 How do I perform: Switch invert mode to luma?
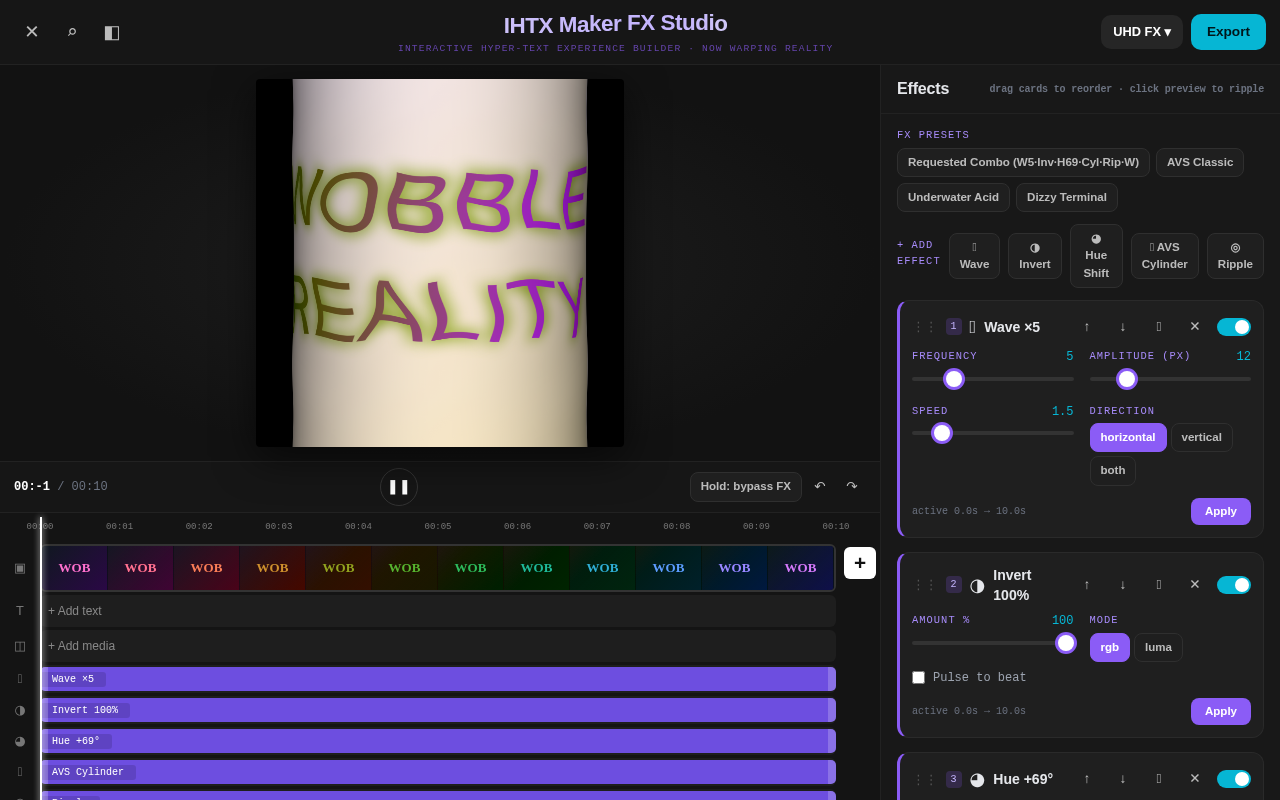coord(1158,647)
